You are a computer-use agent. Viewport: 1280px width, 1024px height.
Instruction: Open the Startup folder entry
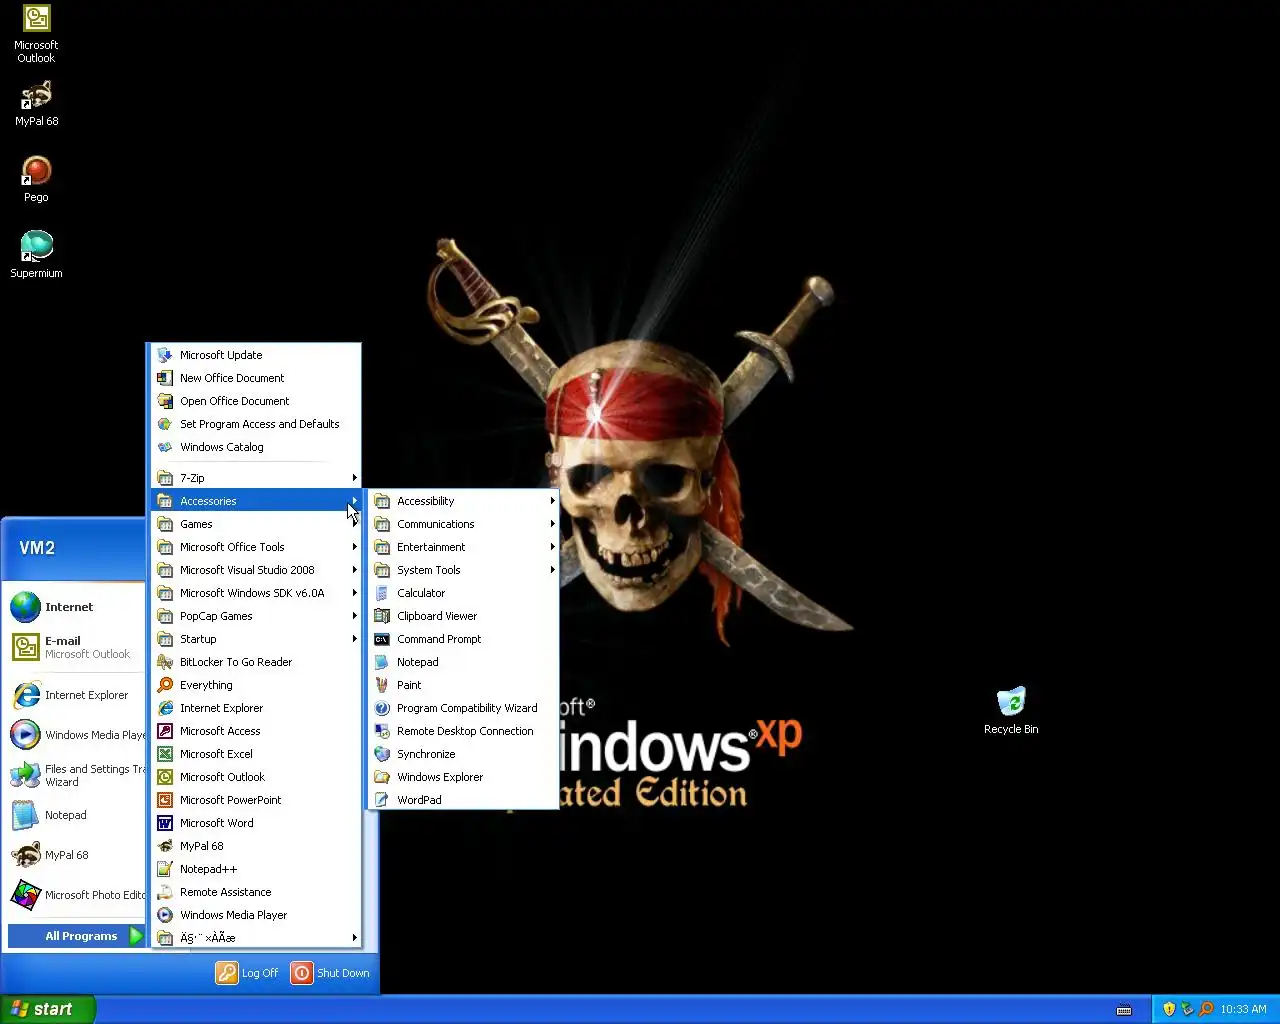256,639
